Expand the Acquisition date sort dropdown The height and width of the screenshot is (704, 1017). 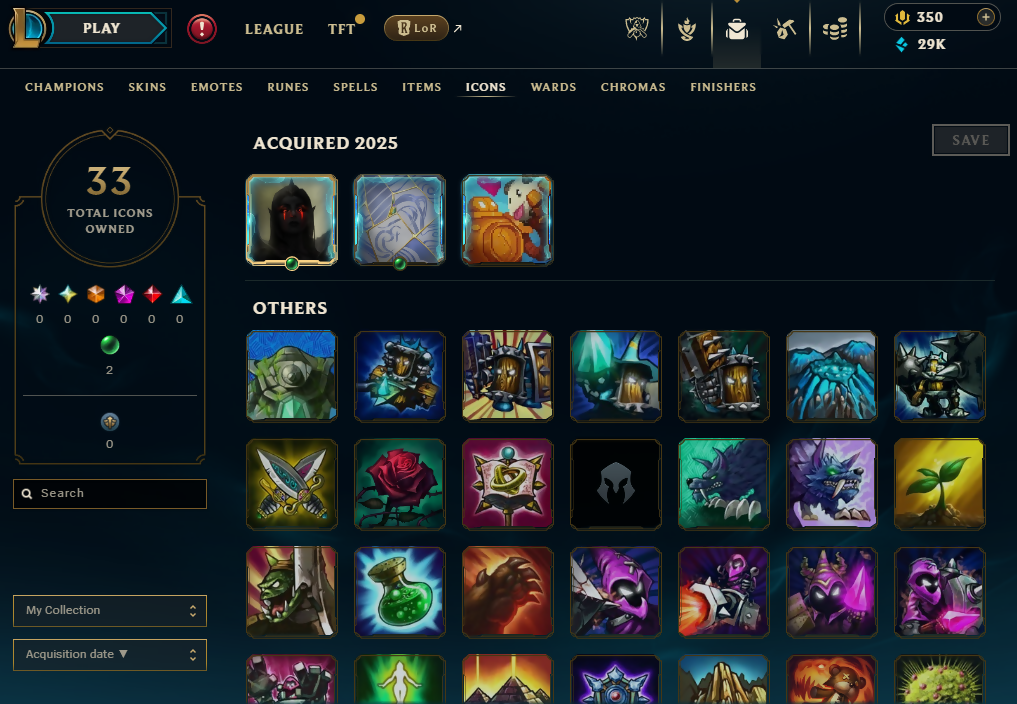110,655
